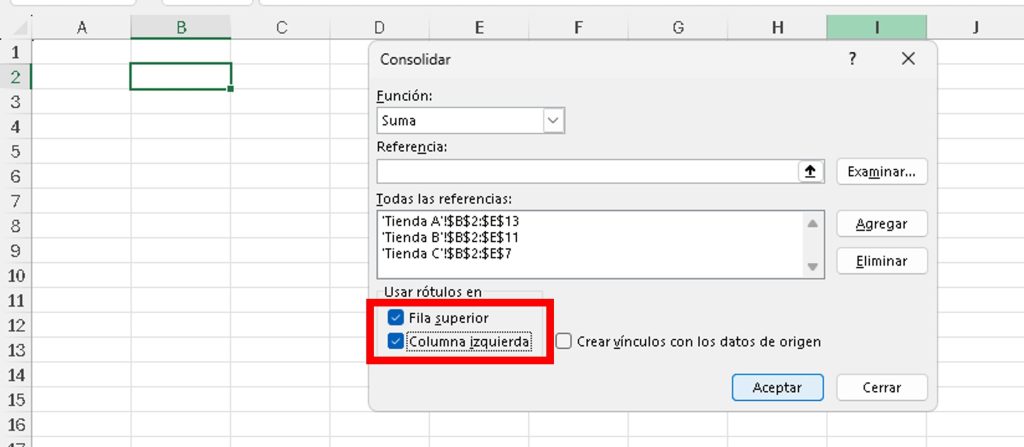Select the 'Tienda A'!$B$2:$E$13 reference
Image resolution: width=1024 pixels, height=447 pixels.
[450, 220]
